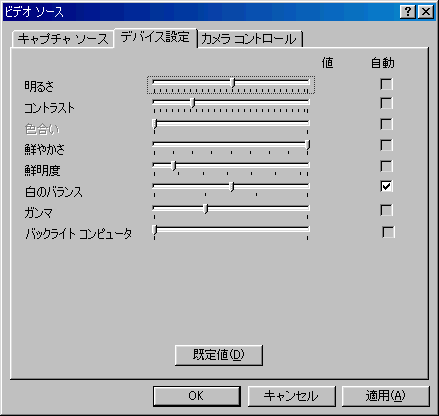Check the 鮮明度 auto box
The height and width of the screenshot is (416, 439).
coord(386,166)
